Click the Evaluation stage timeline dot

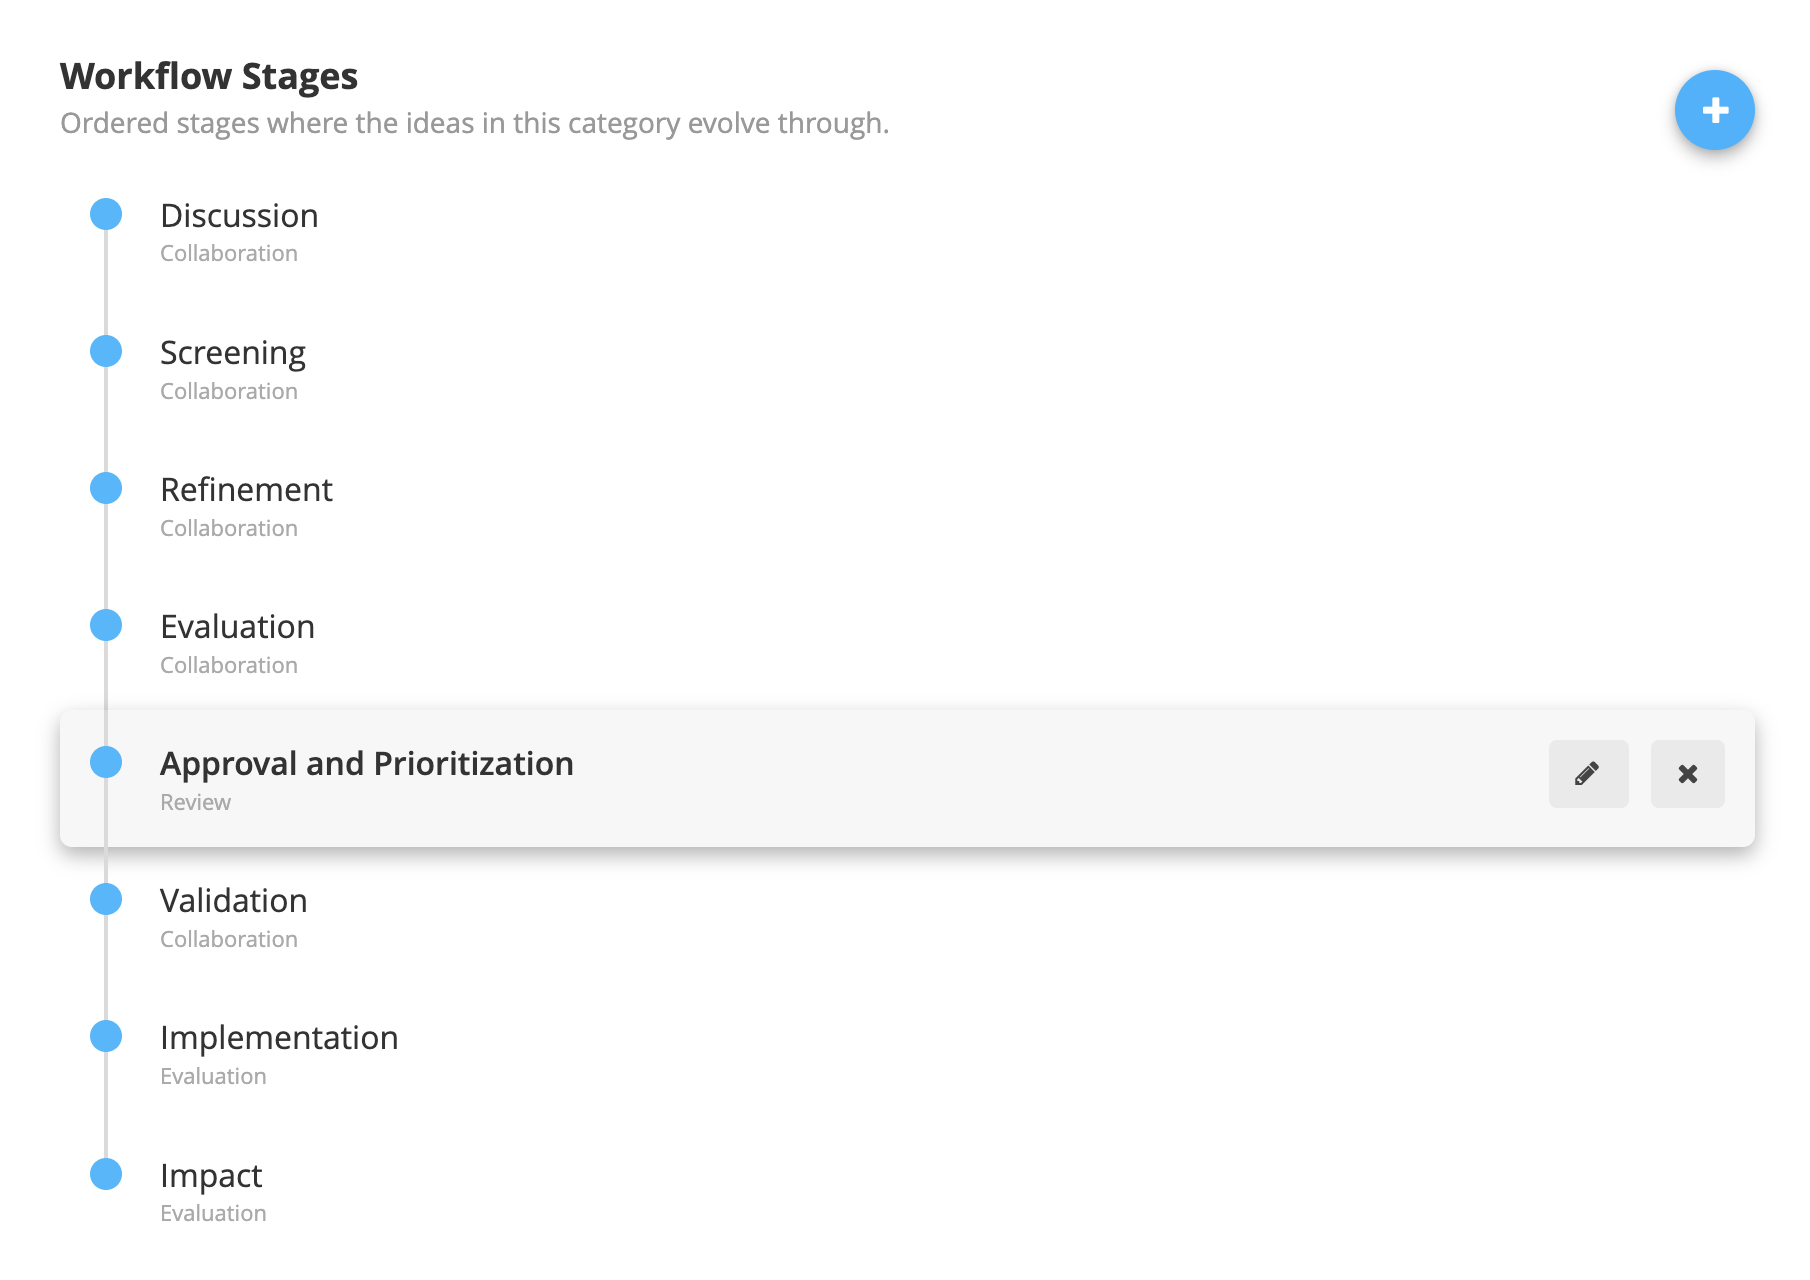click(x=106, y=625)
